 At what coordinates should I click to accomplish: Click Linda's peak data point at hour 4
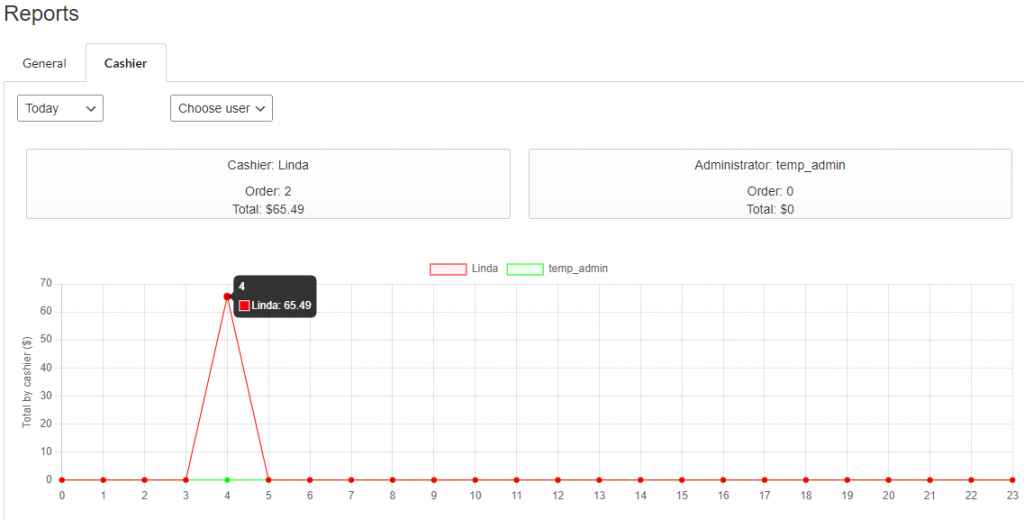(227, 297)
